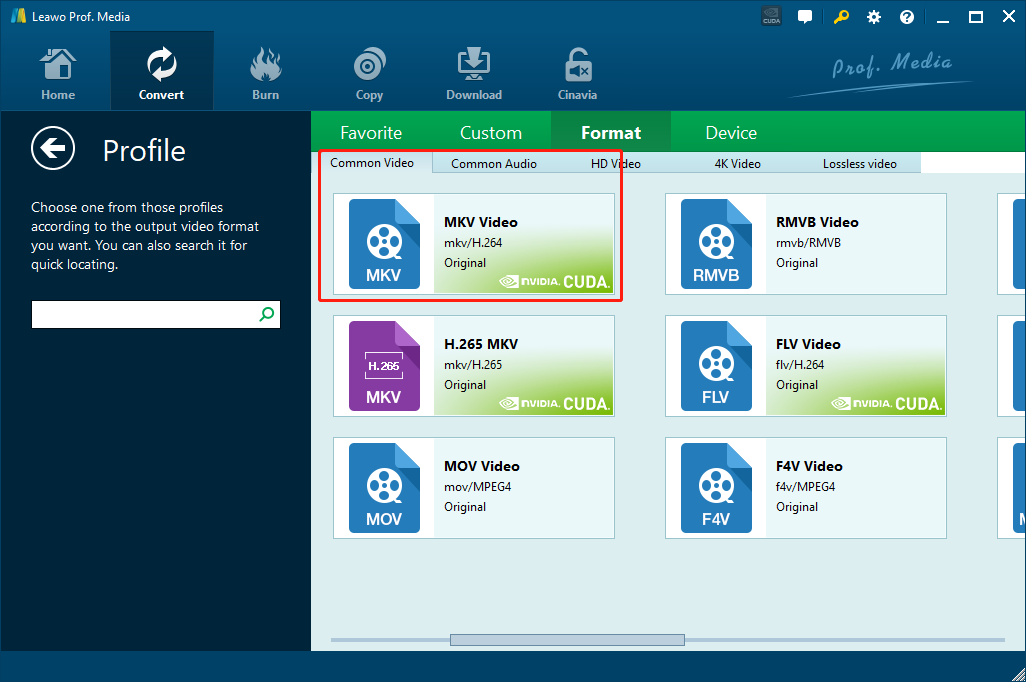Viewport: 1026px width, 682px height.
Task: Choose the H.265 MKV profile
Action: 474,366
